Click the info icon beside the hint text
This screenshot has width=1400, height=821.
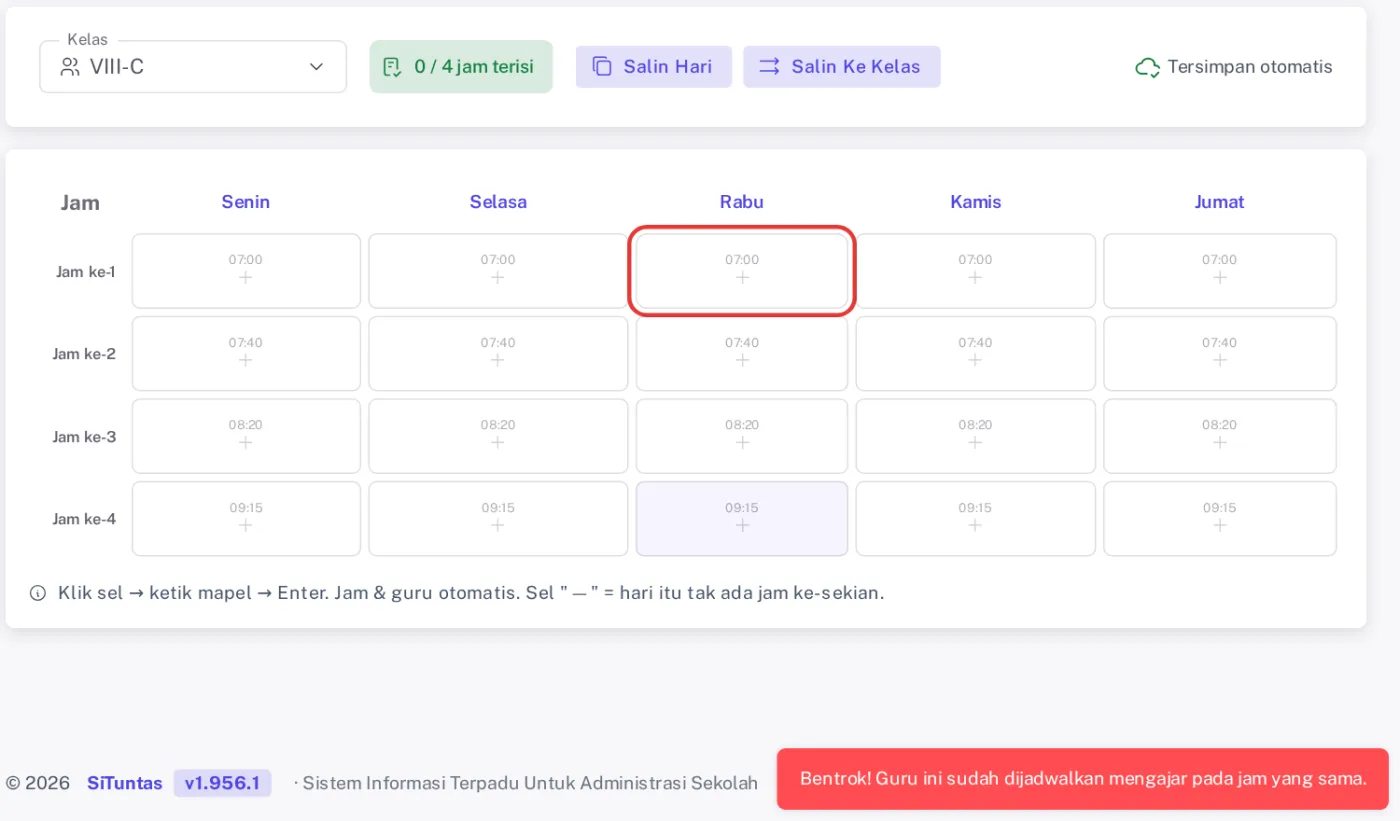pos(38,593)
